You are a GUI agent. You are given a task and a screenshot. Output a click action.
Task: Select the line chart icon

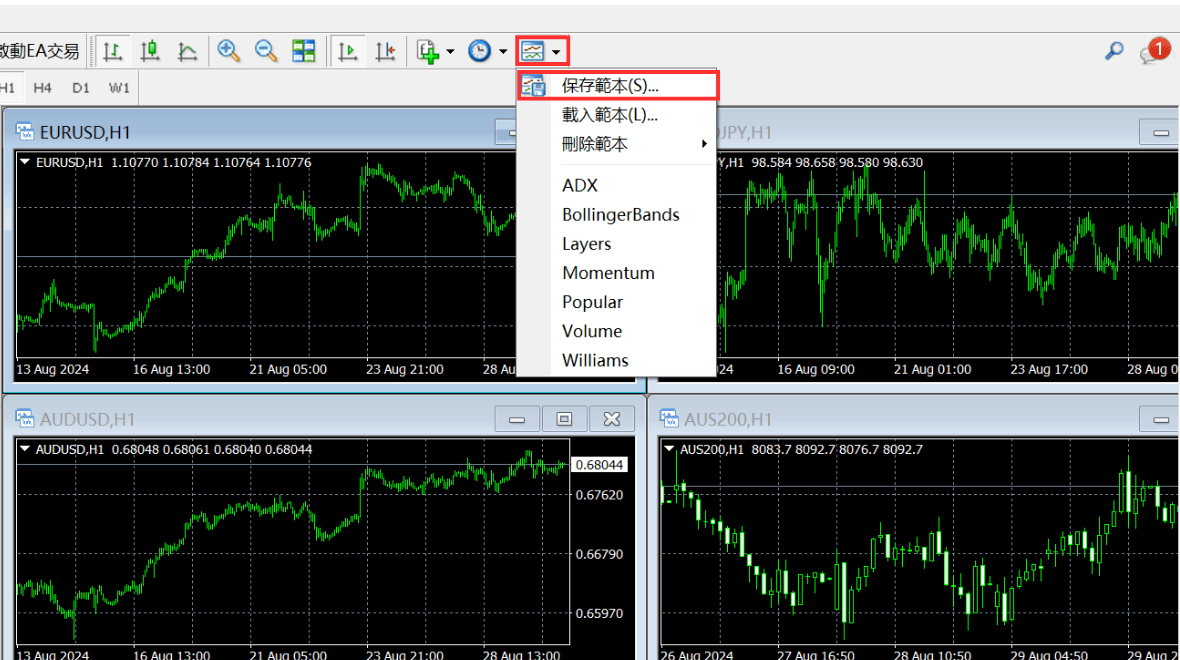pos(187,51)
